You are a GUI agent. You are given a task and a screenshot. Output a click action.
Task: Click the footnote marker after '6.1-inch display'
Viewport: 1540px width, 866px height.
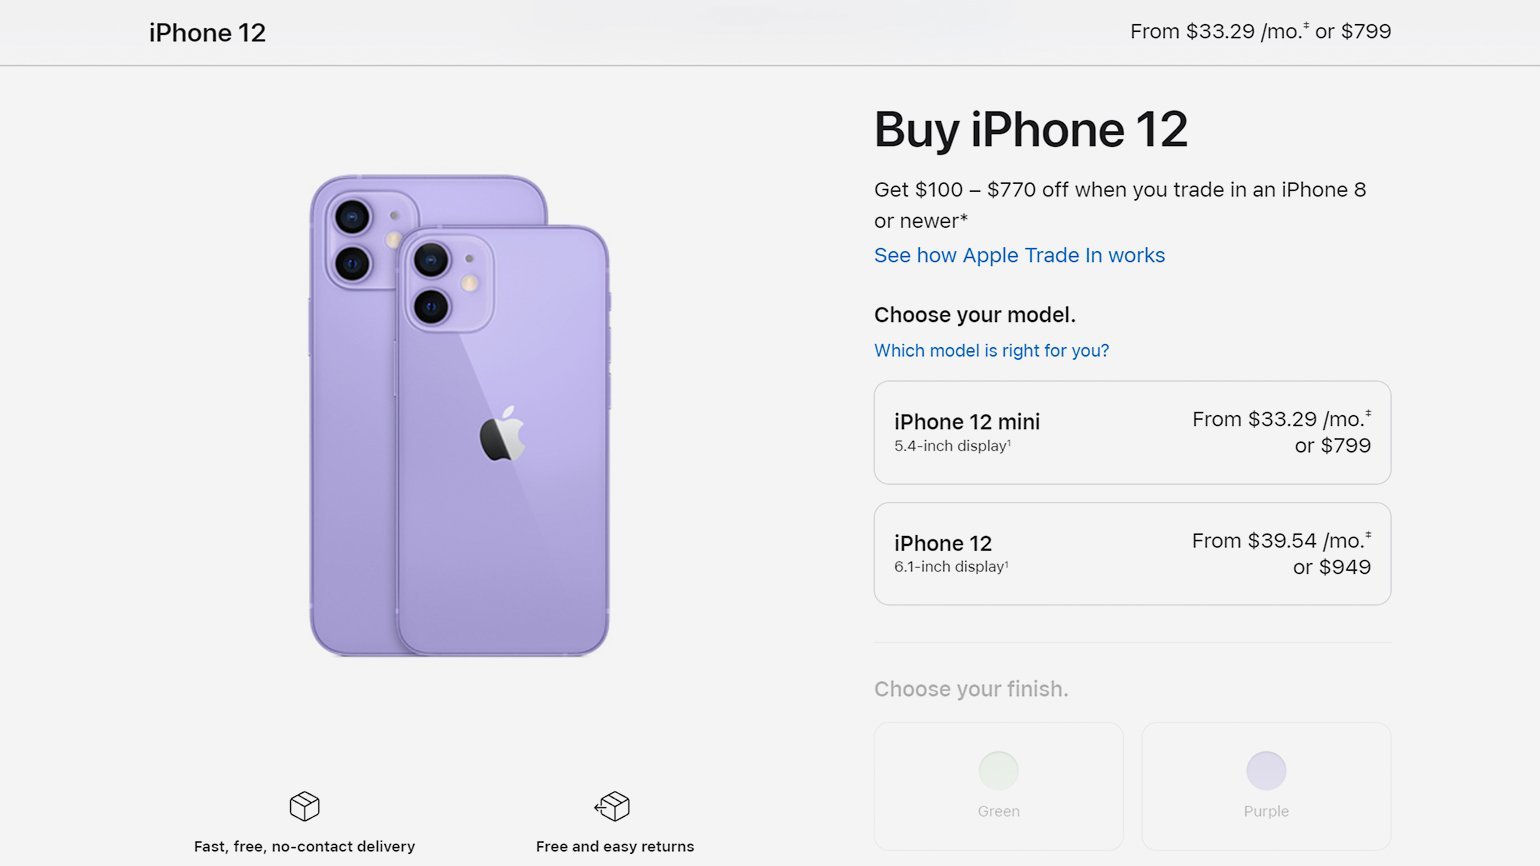[1007, 564]
